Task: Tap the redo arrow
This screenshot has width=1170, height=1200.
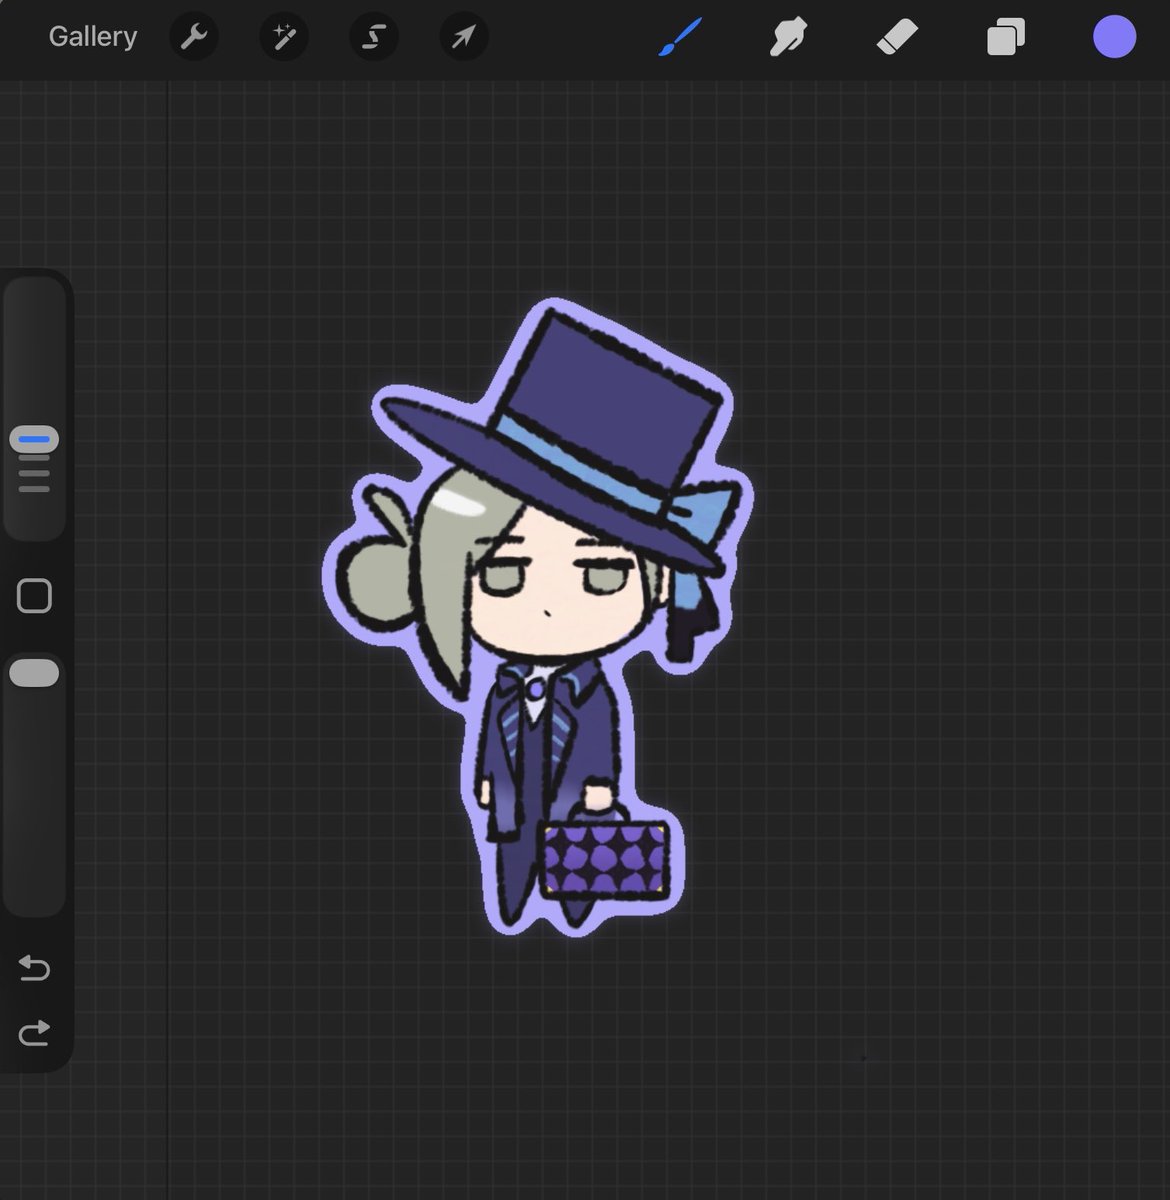Action: [34, 1032]
